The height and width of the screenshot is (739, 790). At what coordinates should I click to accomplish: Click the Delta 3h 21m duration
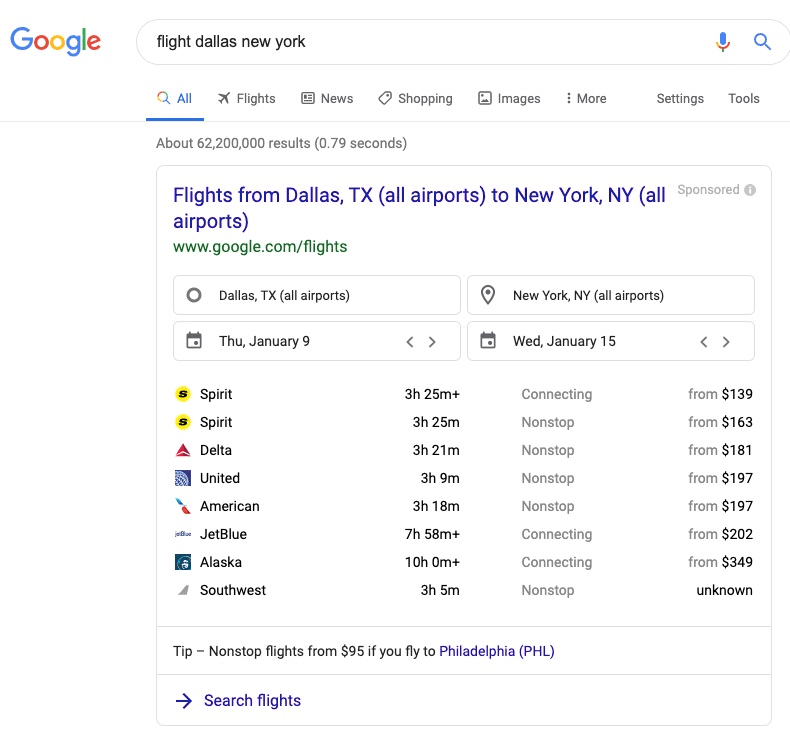tap(436, 450)
